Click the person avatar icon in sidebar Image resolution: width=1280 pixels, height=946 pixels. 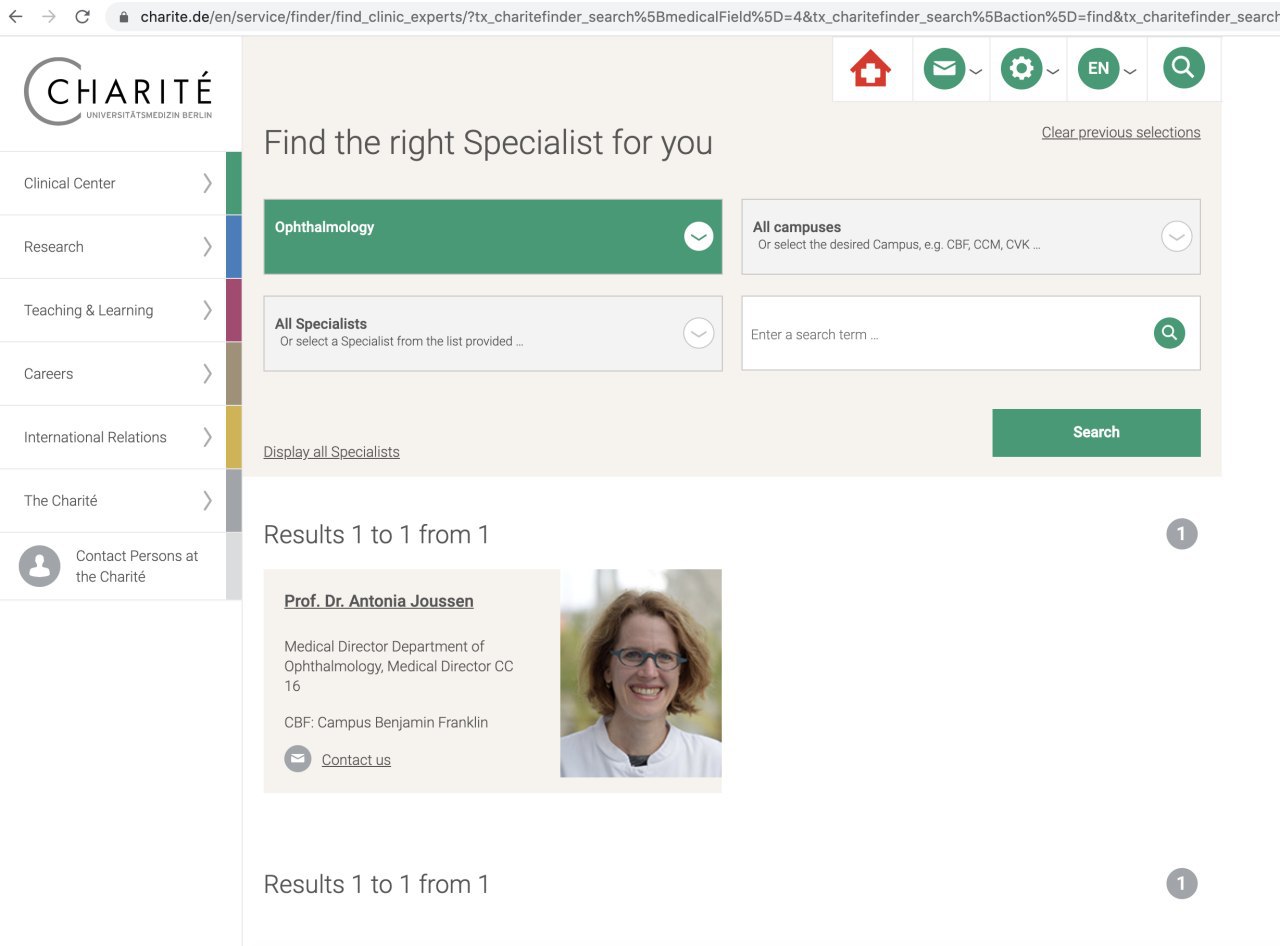pos(39,566)
